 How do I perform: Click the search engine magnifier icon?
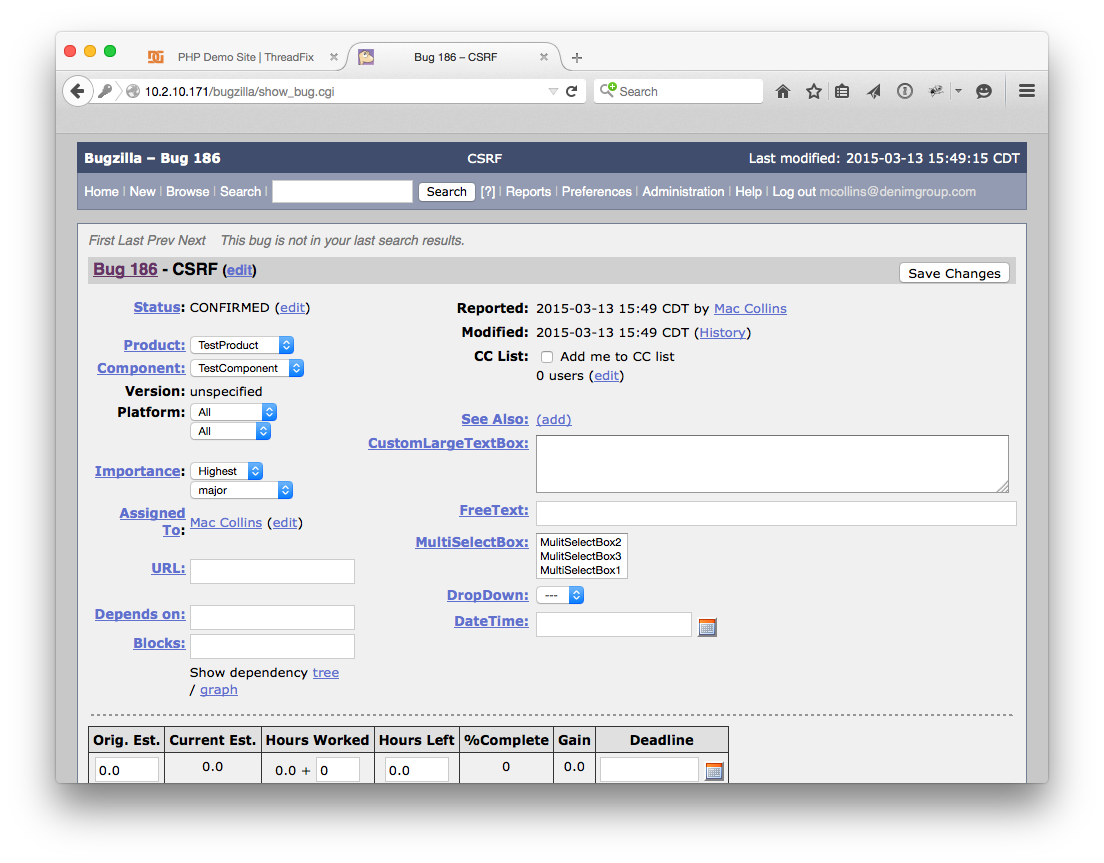coord(608,90)
